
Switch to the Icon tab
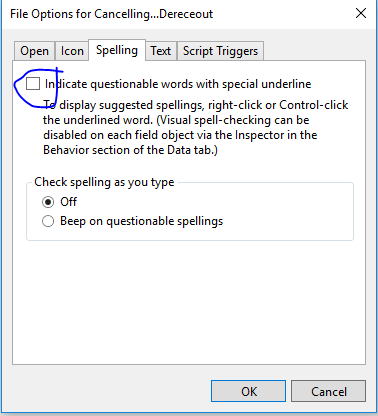click(x=72, y=51)
